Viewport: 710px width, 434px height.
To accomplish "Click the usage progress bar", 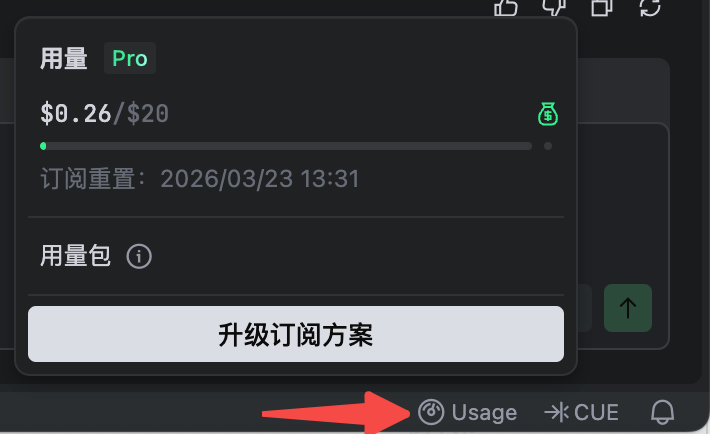I will pos(286,146).
